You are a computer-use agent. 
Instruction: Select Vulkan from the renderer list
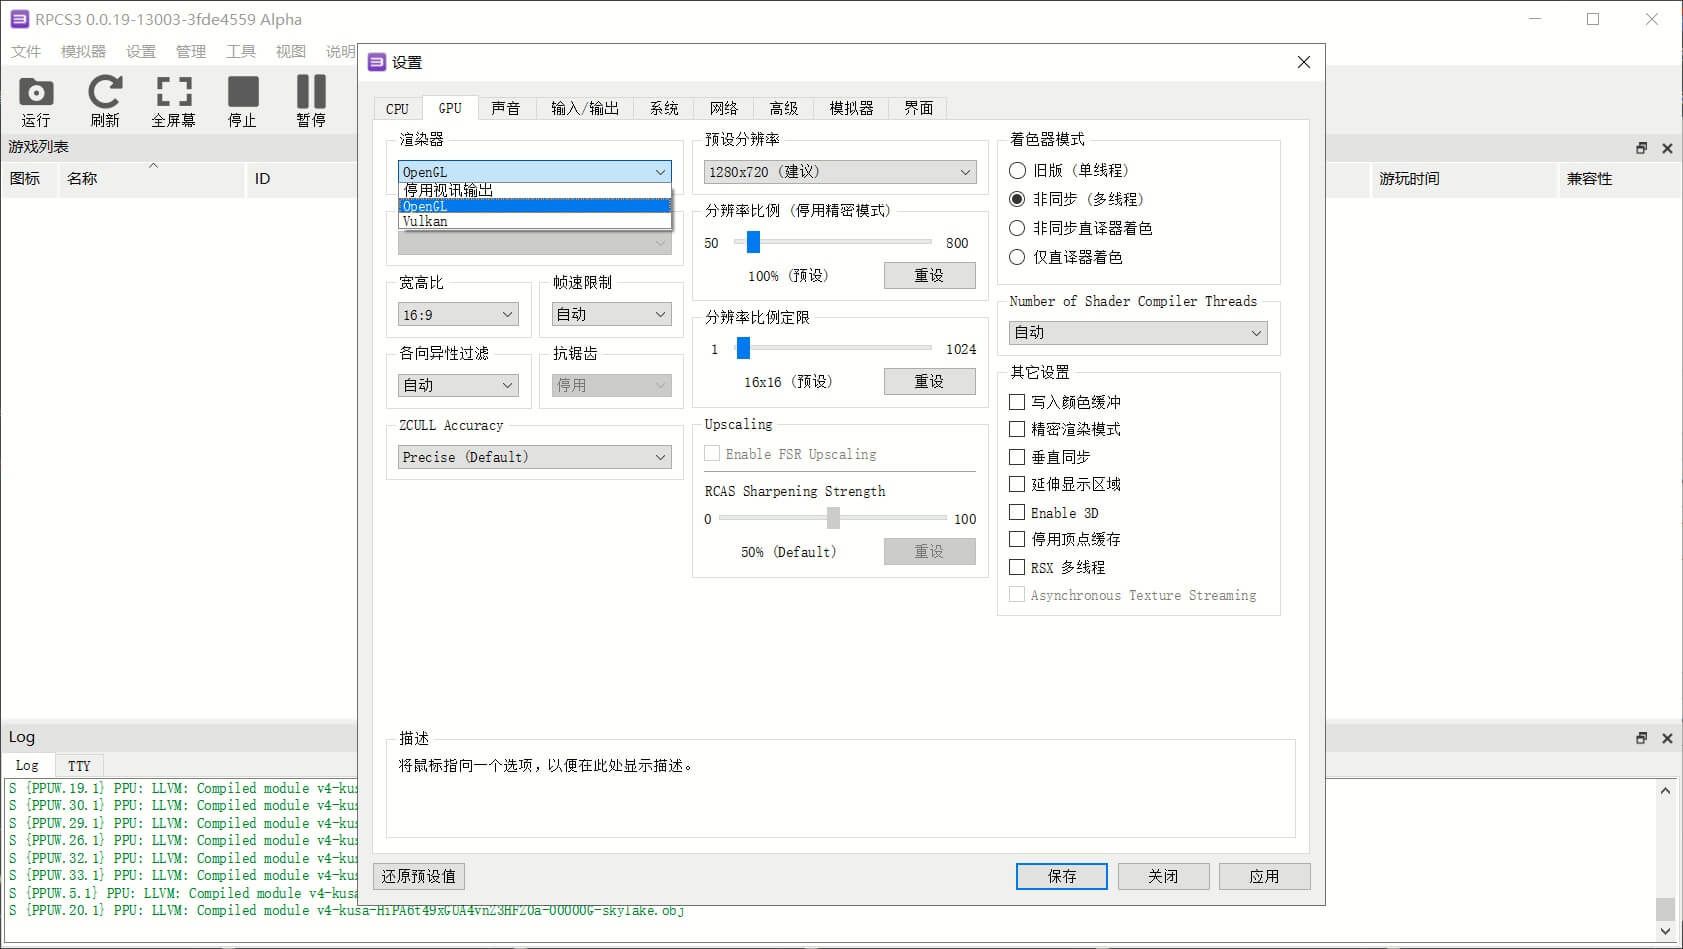[x=424, y=221]
